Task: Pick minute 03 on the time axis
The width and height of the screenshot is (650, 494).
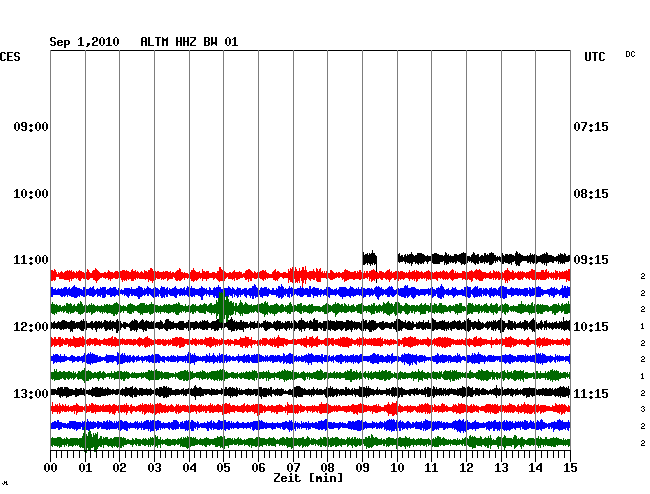Action: click(x=154, y=467)
